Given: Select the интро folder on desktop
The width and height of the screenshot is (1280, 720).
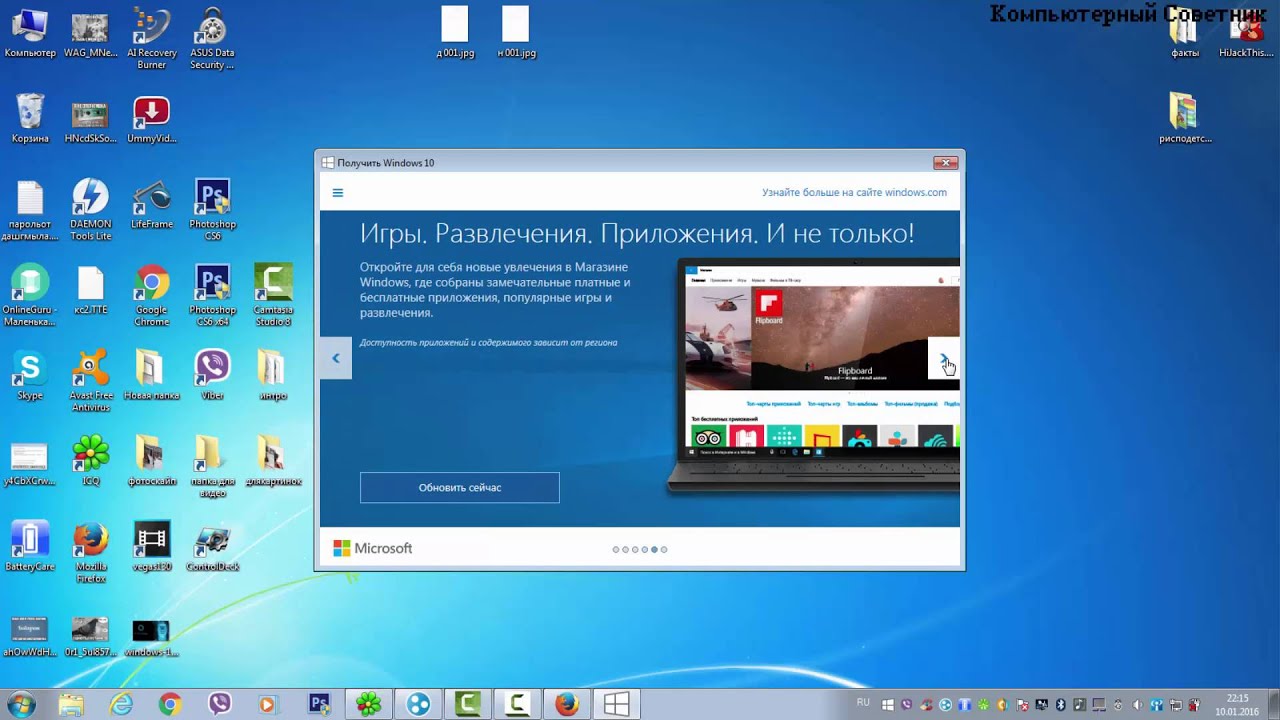Looking at the screenshot, I should [273, 376].
